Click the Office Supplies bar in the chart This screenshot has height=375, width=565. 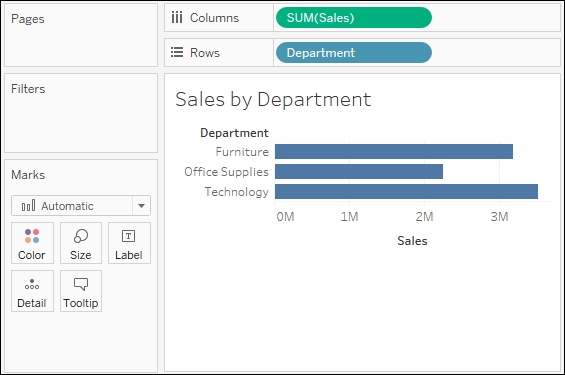[x=359, y=171]
